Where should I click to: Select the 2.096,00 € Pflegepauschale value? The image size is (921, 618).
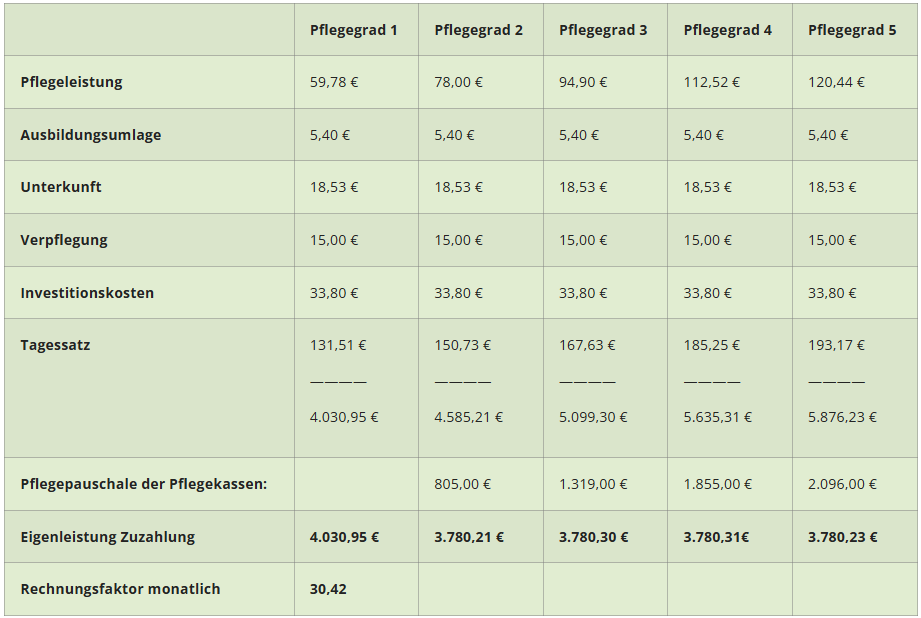[x=842, y=484]
